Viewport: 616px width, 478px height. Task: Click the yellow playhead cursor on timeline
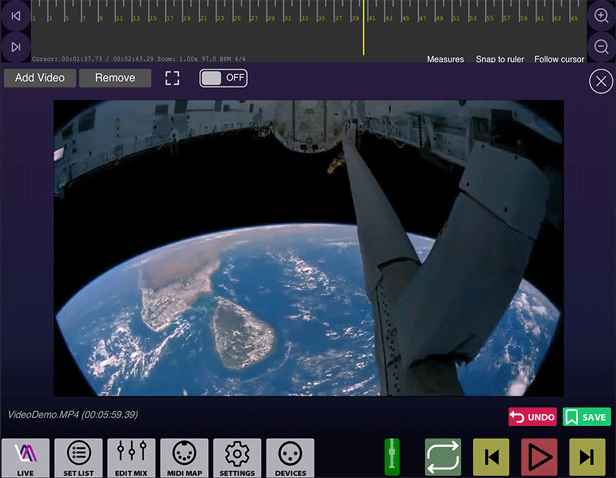tap(363, 27)
